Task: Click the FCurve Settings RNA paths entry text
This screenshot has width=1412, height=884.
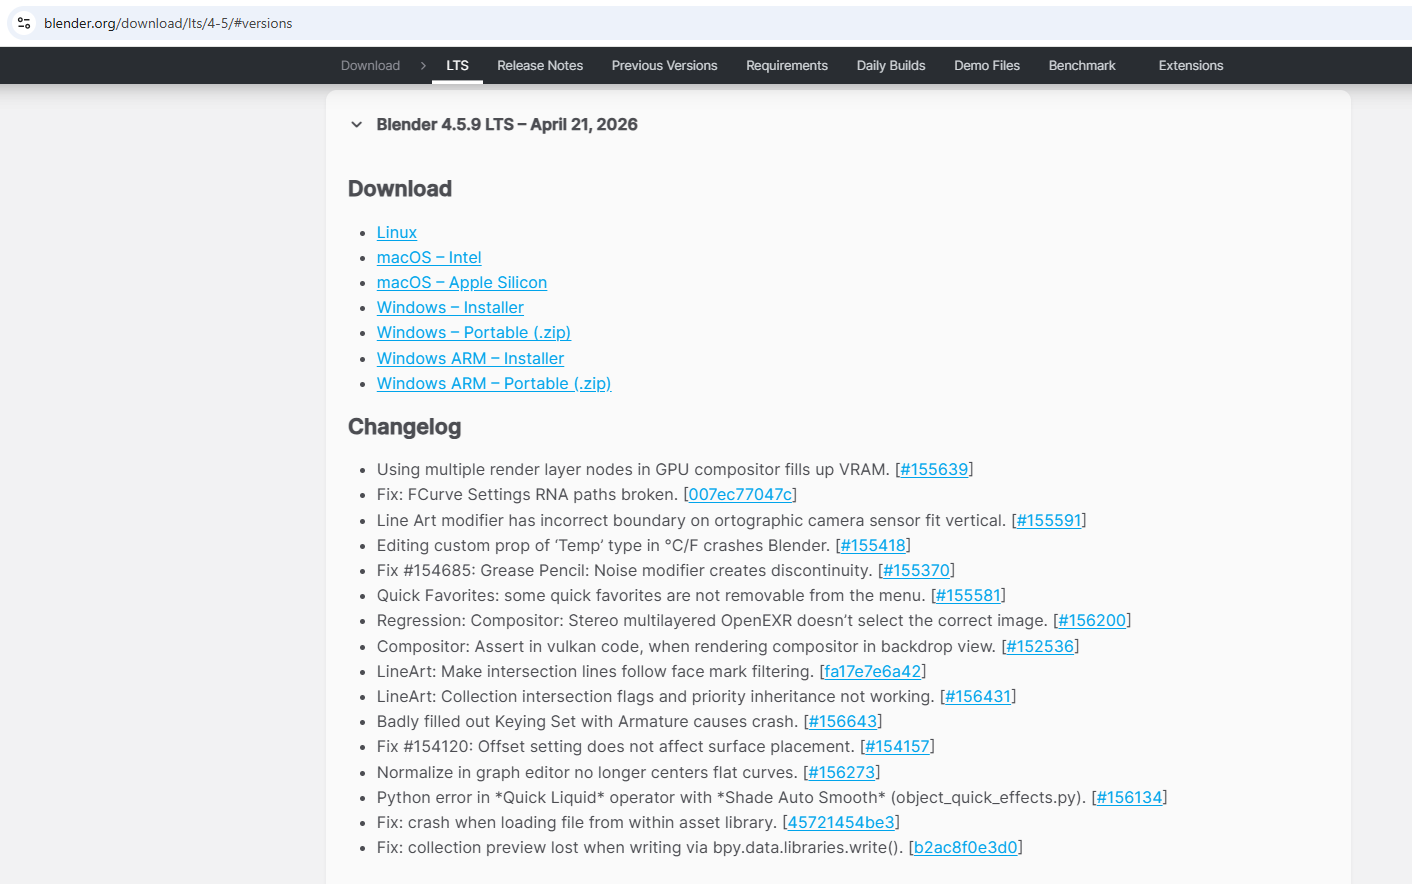Action: (x=527, y=495)
